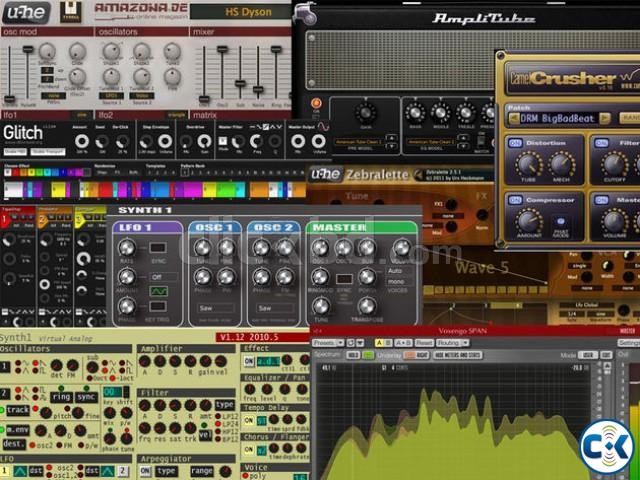Open the oscillators section tab
640x480 pixels.
click(x=142, y=32)
